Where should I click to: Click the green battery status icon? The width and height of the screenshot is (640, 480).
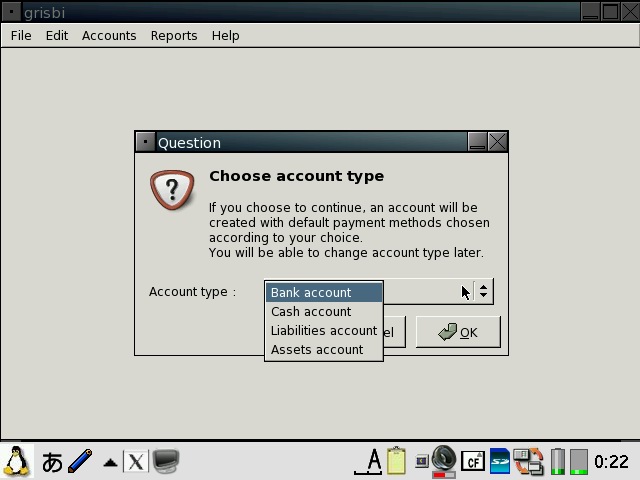pyautogui.click(x=558, y=461)
